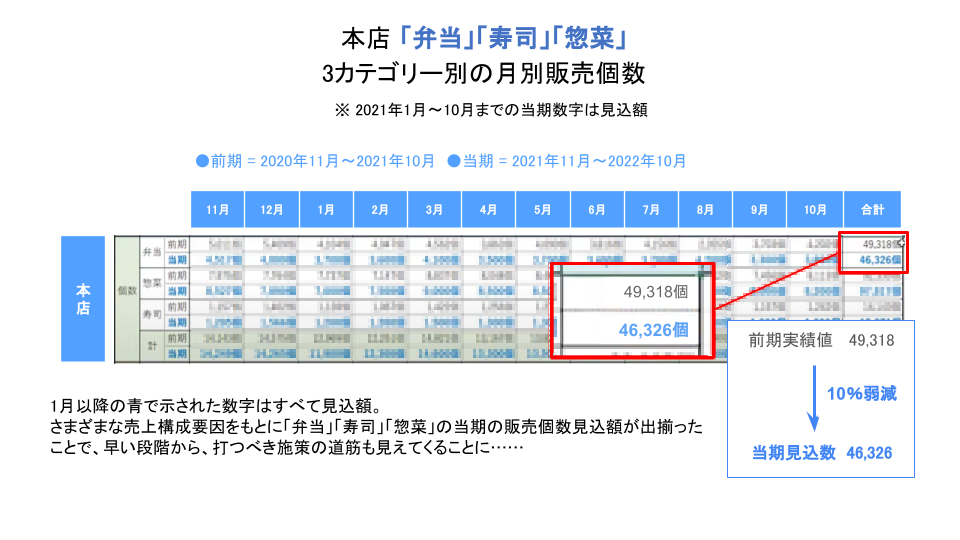Image resolution: width=960 pixels, height=540 pixels.
Task: Click the 前期 = 2020年11月～2021年10月 legend
Action: (x=315, y=161)
